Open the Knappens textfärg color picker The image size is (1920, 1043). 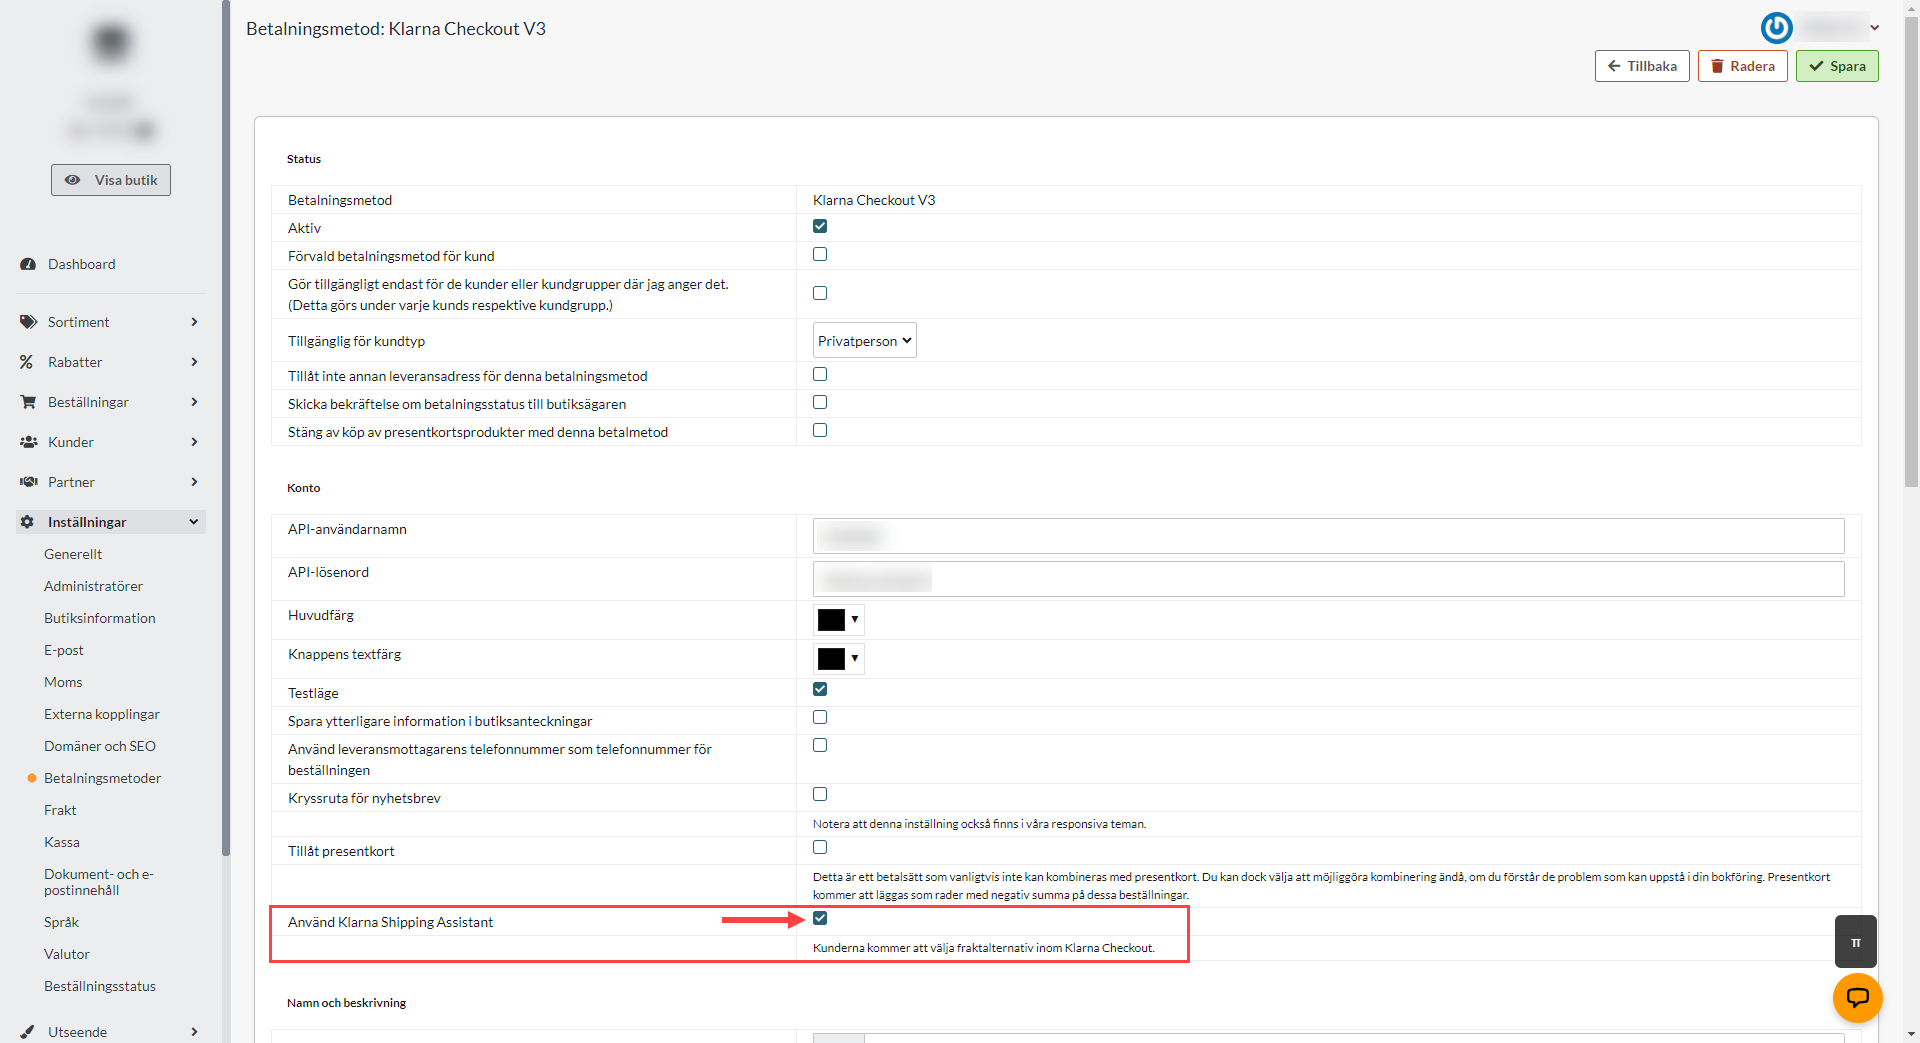[x=839, y=659]
